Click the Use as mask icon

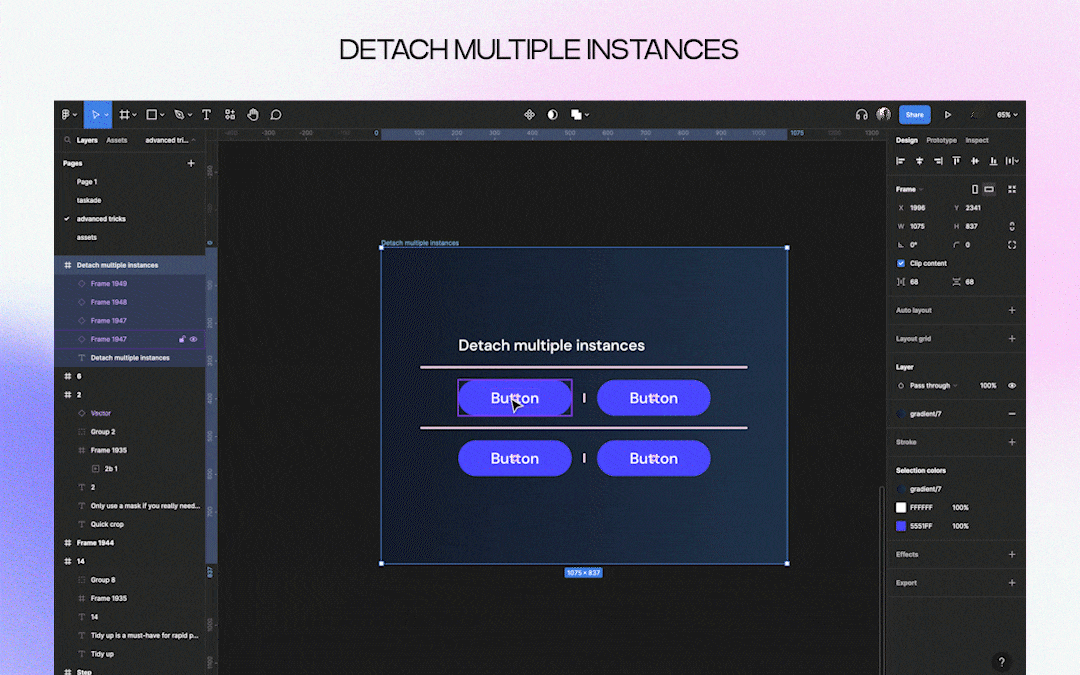[552, 115]
